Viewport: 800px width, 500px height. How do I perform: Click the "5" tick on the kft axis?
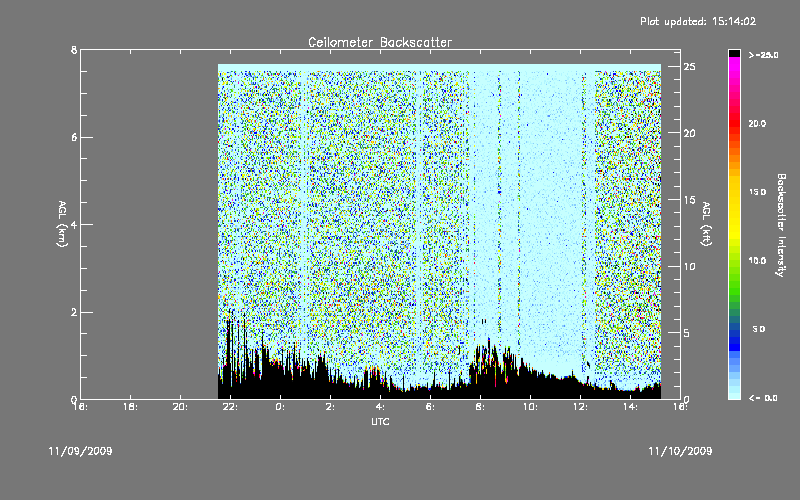(x=687, y=333)
